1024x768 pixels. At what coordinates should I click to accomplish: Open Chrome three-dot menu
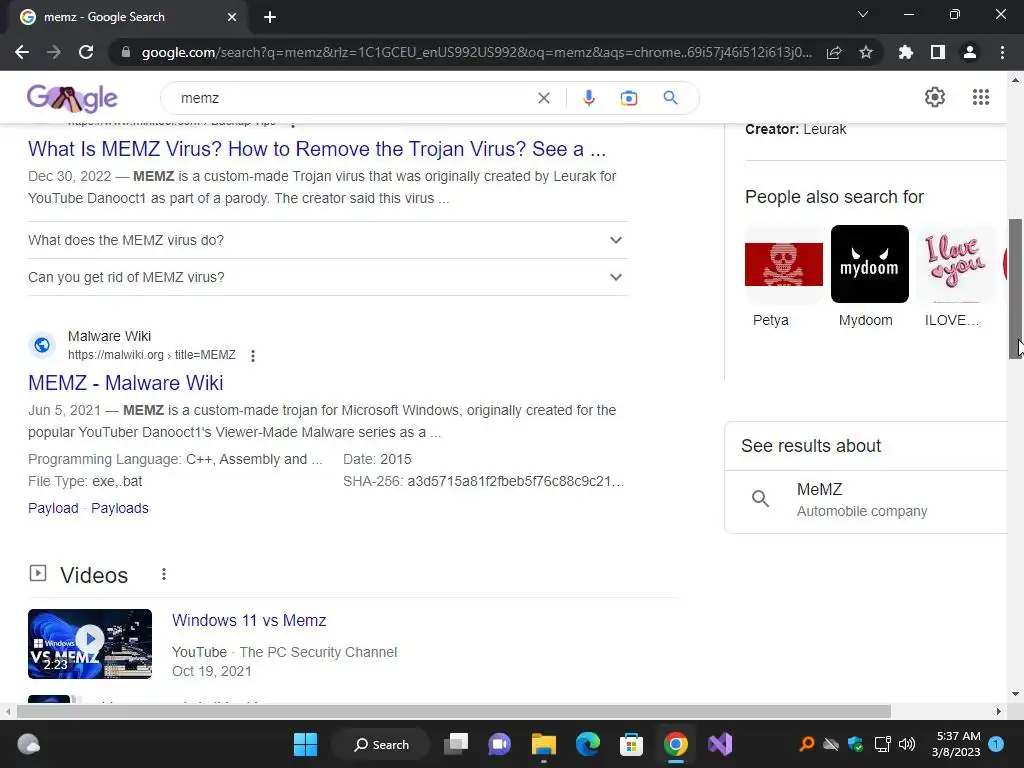coord(1002,52)
